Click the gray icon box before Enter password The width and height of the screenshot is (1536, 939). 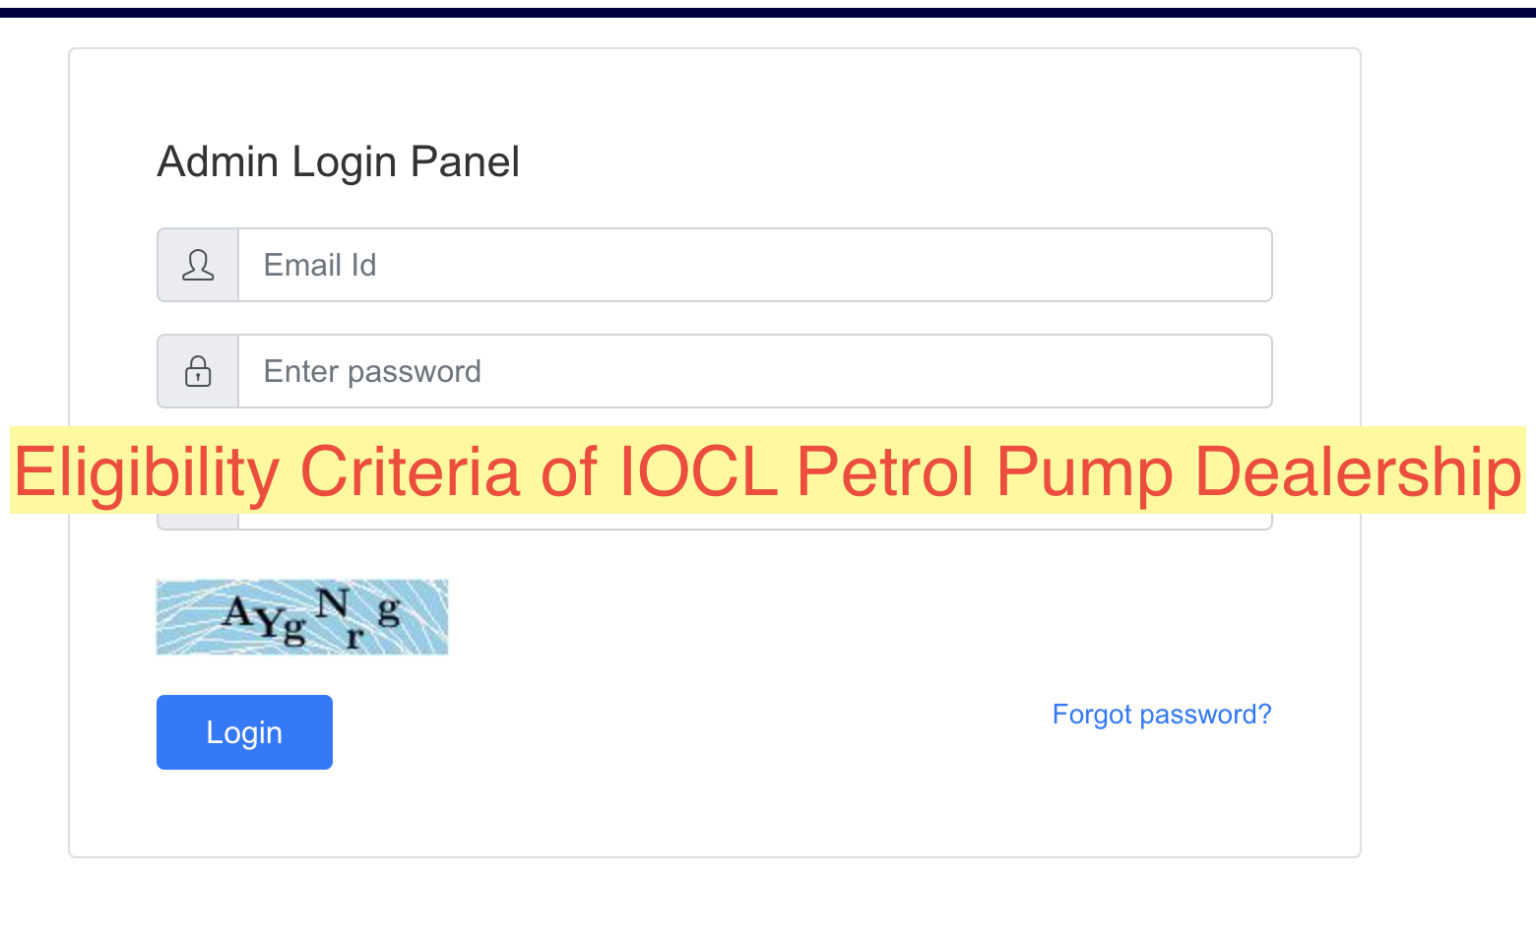(197, 371)
